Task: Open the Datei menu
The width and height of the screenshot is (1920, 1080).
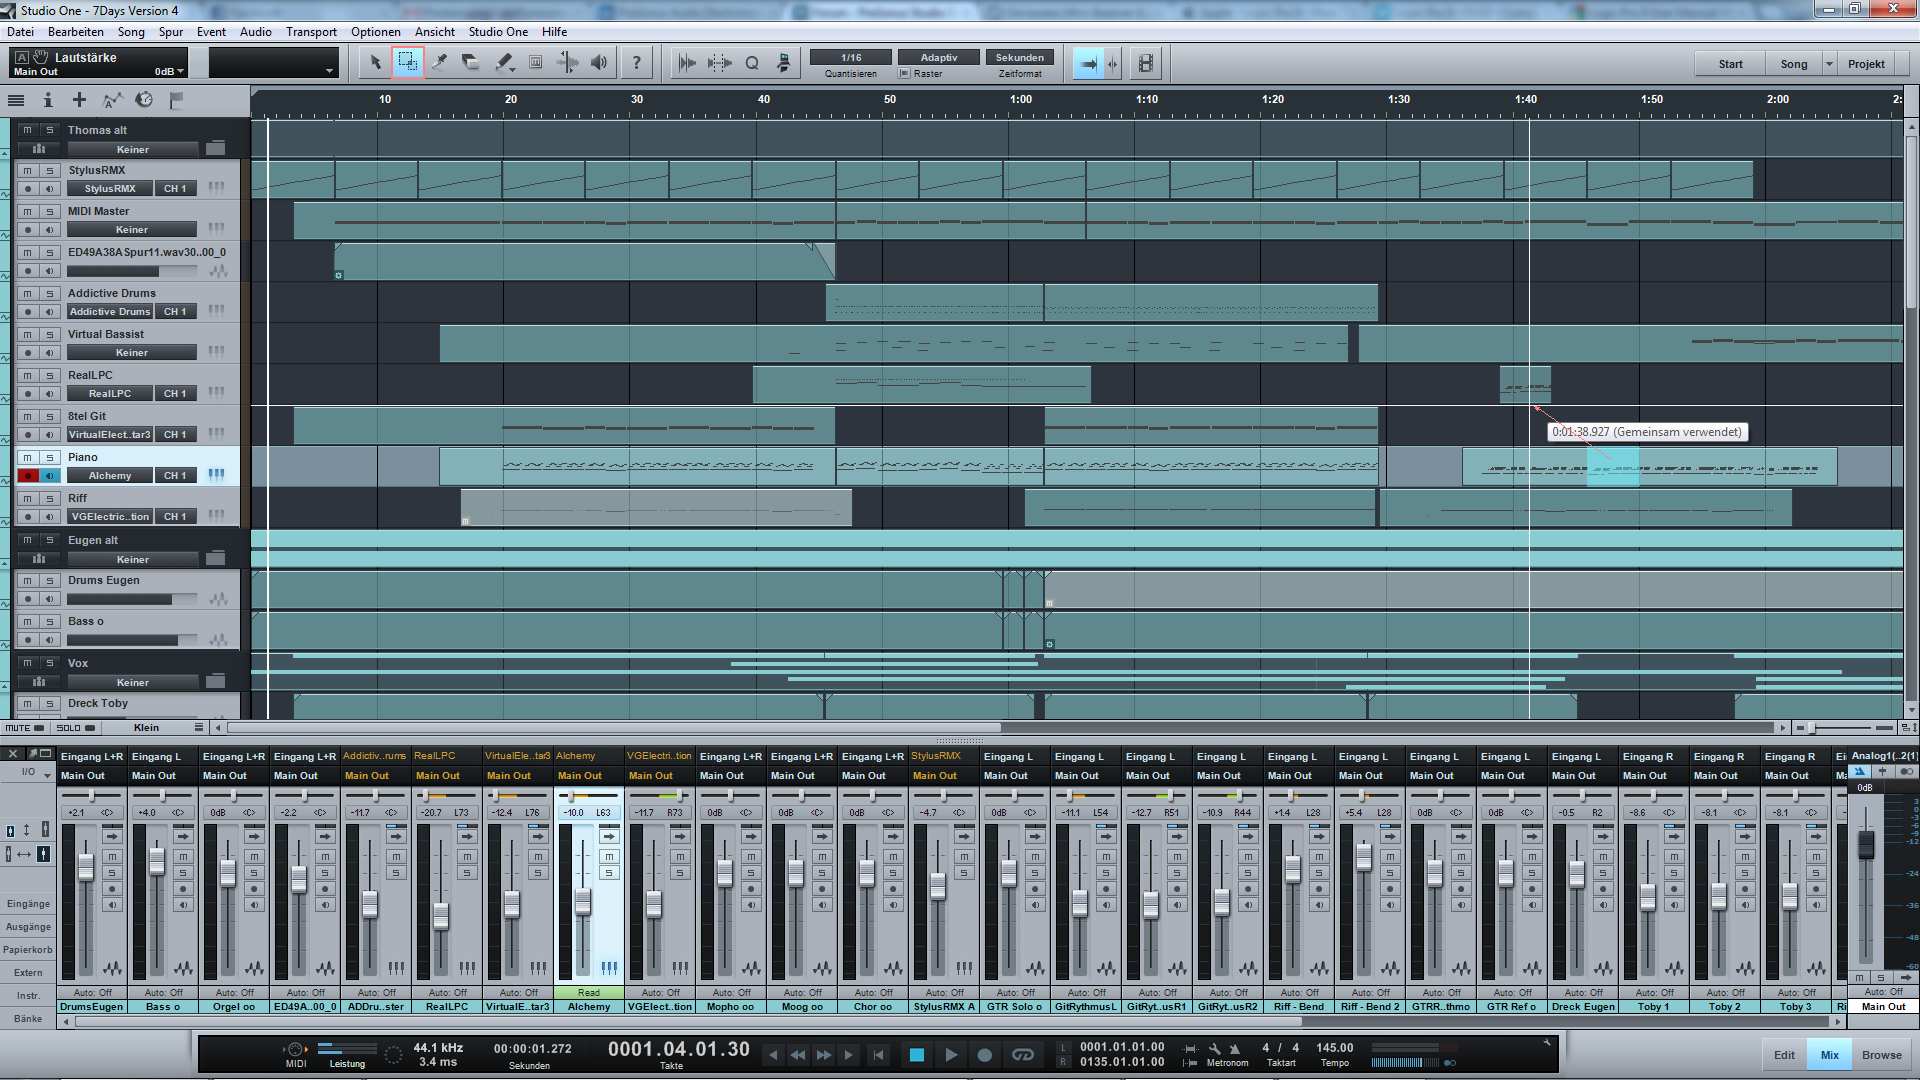Action: point(20,32)
